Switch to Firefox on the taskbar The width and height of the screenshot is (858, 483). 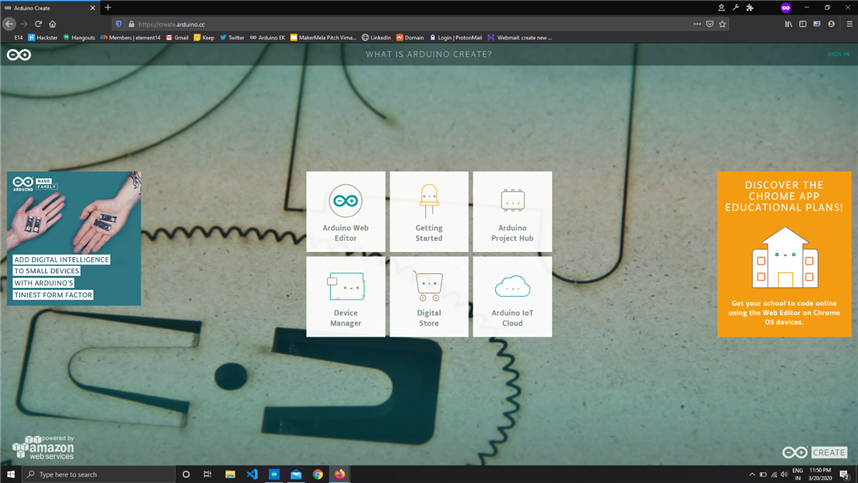click(x=340, y=474)
